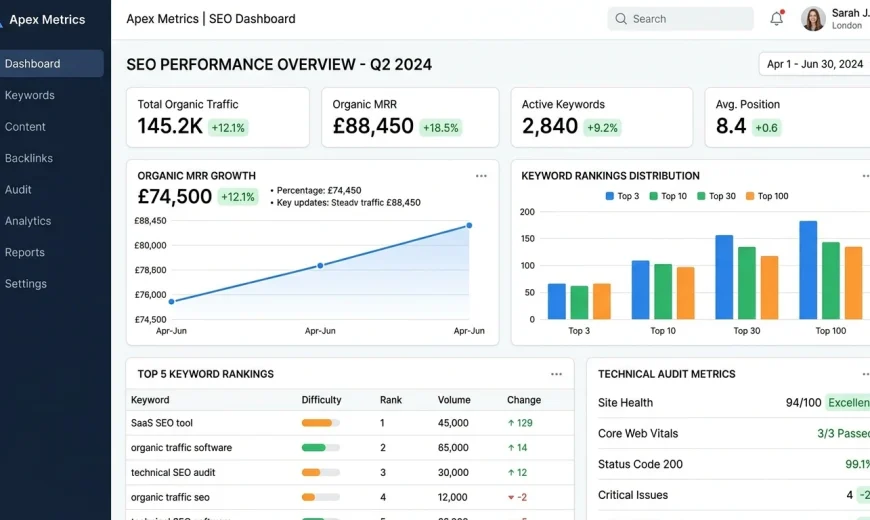Select Dashboard in the sidebar

pyautogui.click(x=52, y=63)
